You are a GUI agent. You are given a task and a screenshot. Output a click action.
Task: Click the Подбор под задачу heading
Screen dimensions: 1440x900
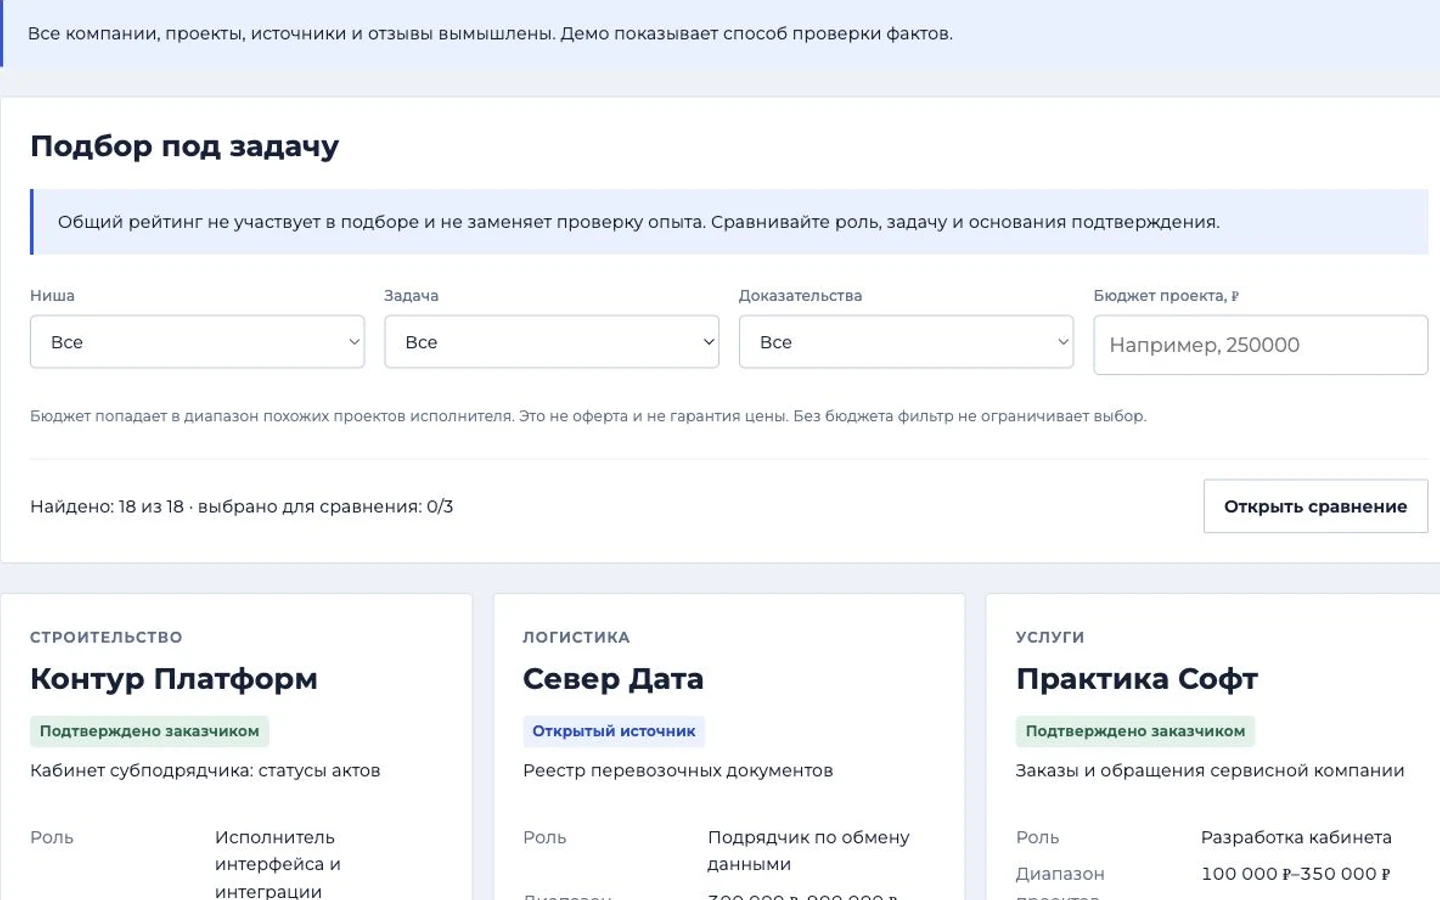click(185, 146)
